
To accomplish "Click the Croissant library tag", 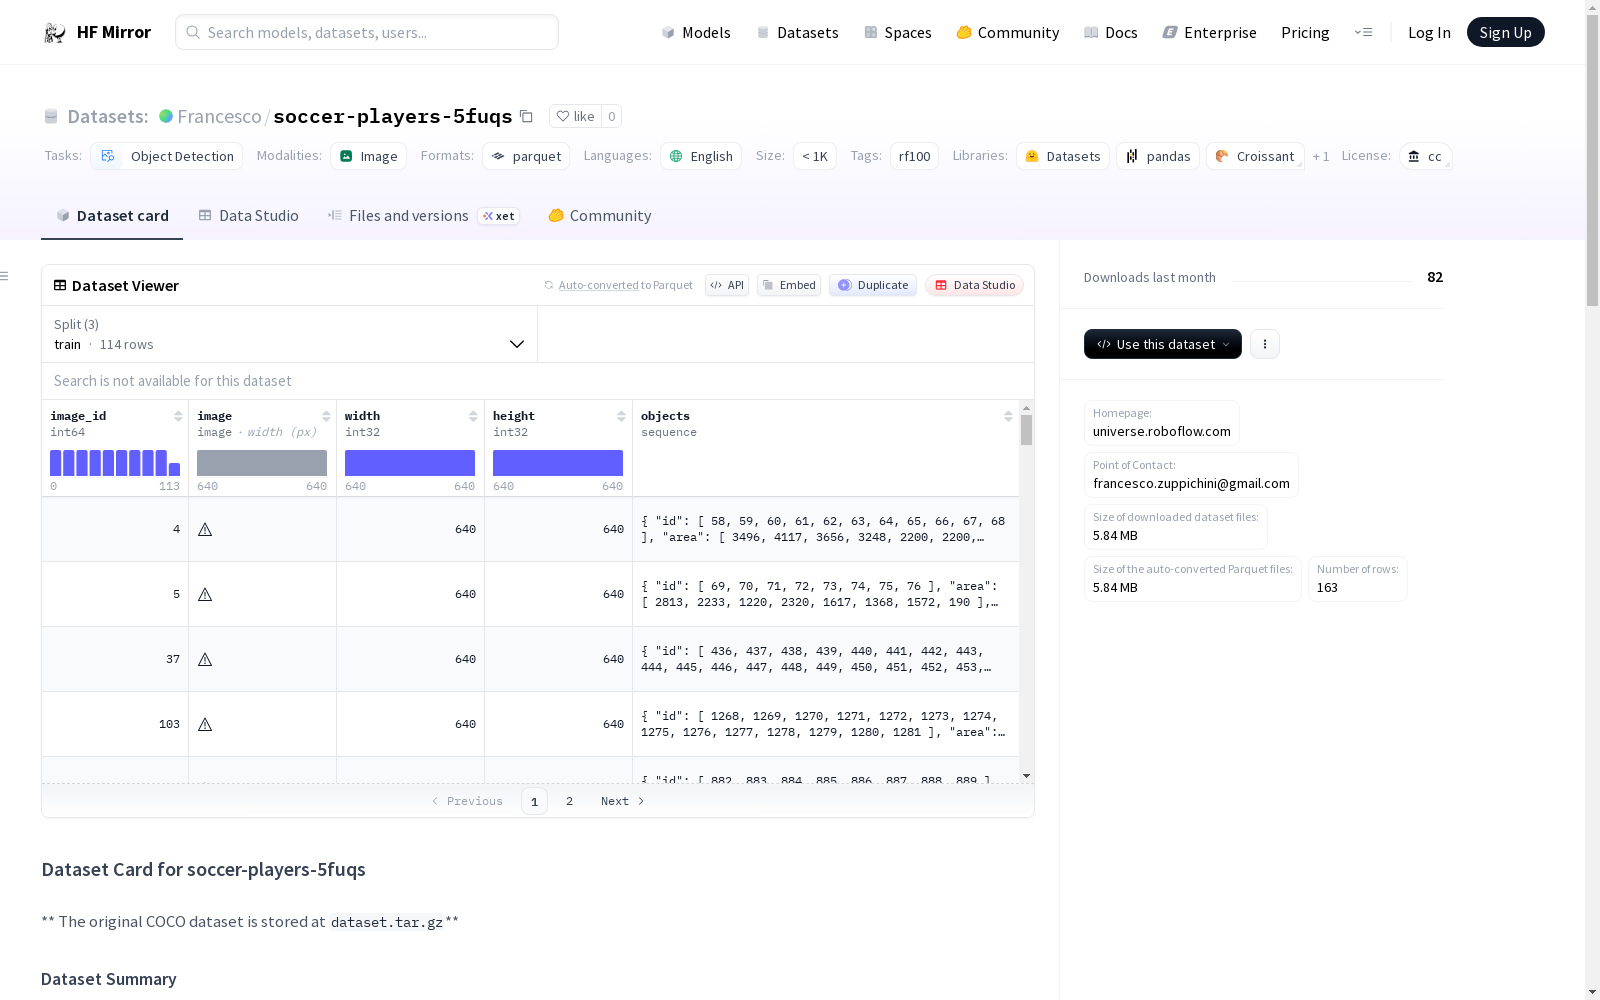I will 1255,156.
